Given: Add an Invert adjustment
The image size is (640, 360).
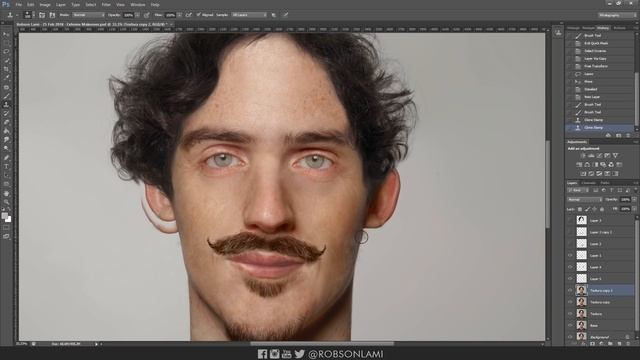Looking at the screenshot, I should pos(583,173).
